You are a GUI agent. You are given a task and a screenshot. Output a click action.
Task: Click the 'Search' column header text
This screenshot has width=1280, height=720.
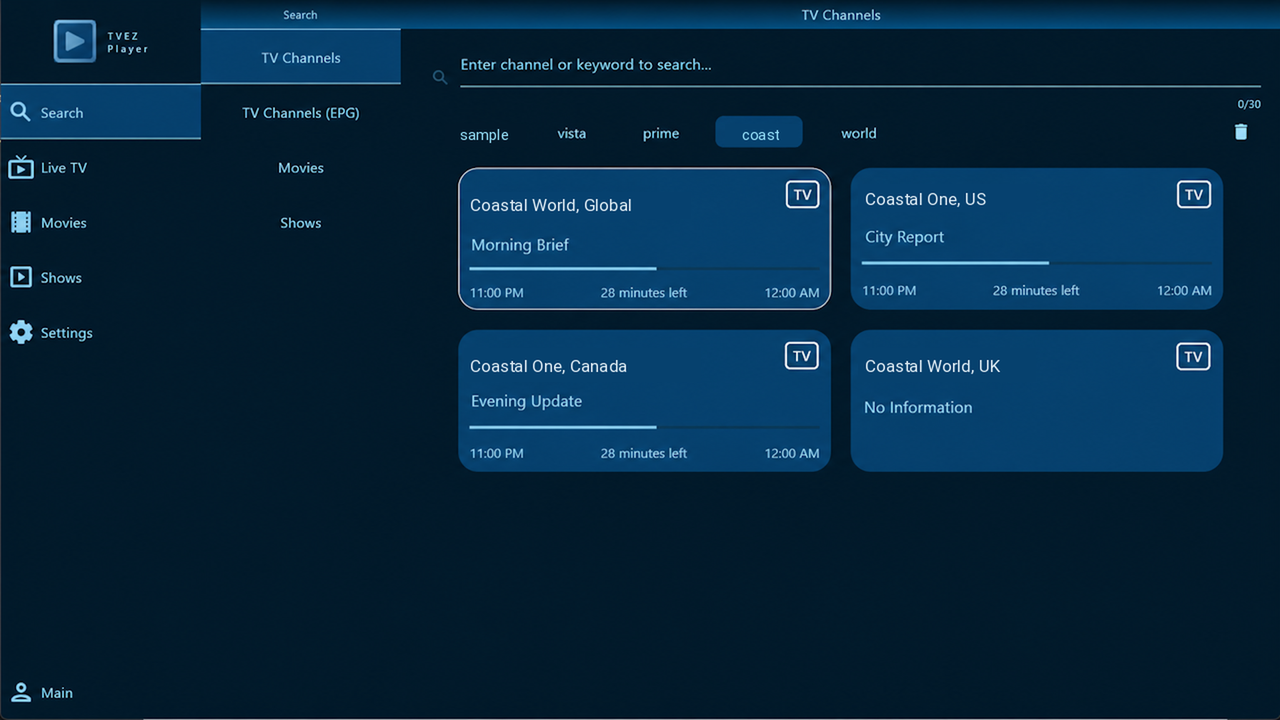pos(300,15)
